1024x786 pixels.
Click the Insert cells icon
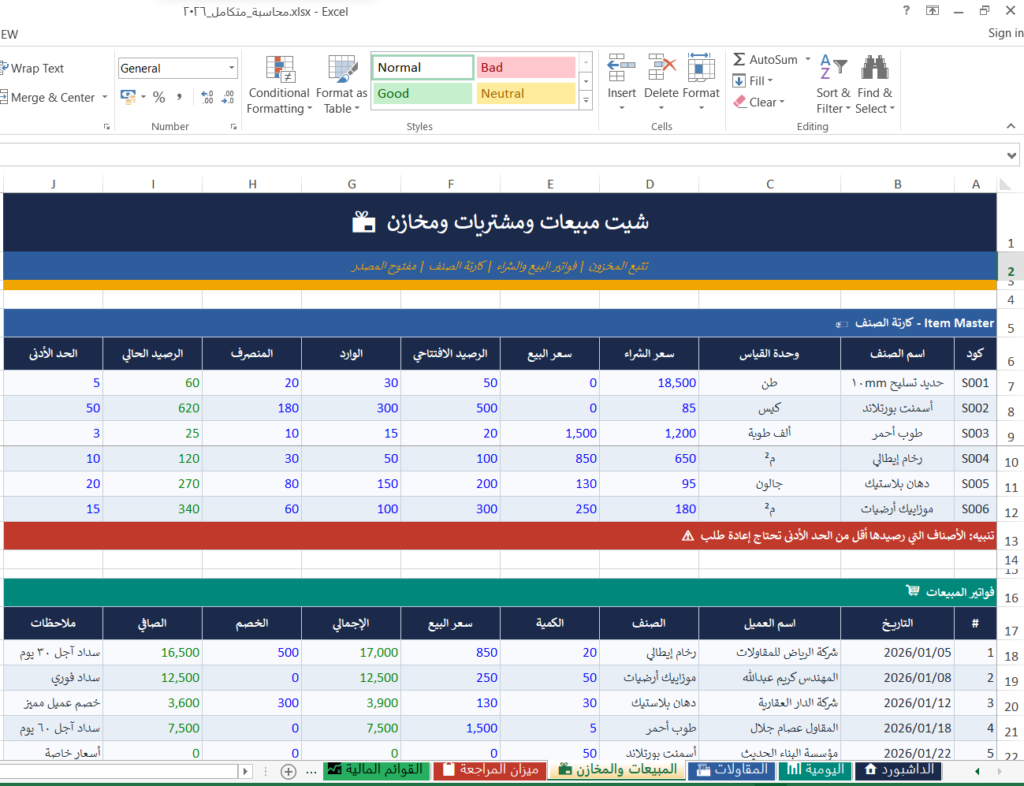point(621,68)
